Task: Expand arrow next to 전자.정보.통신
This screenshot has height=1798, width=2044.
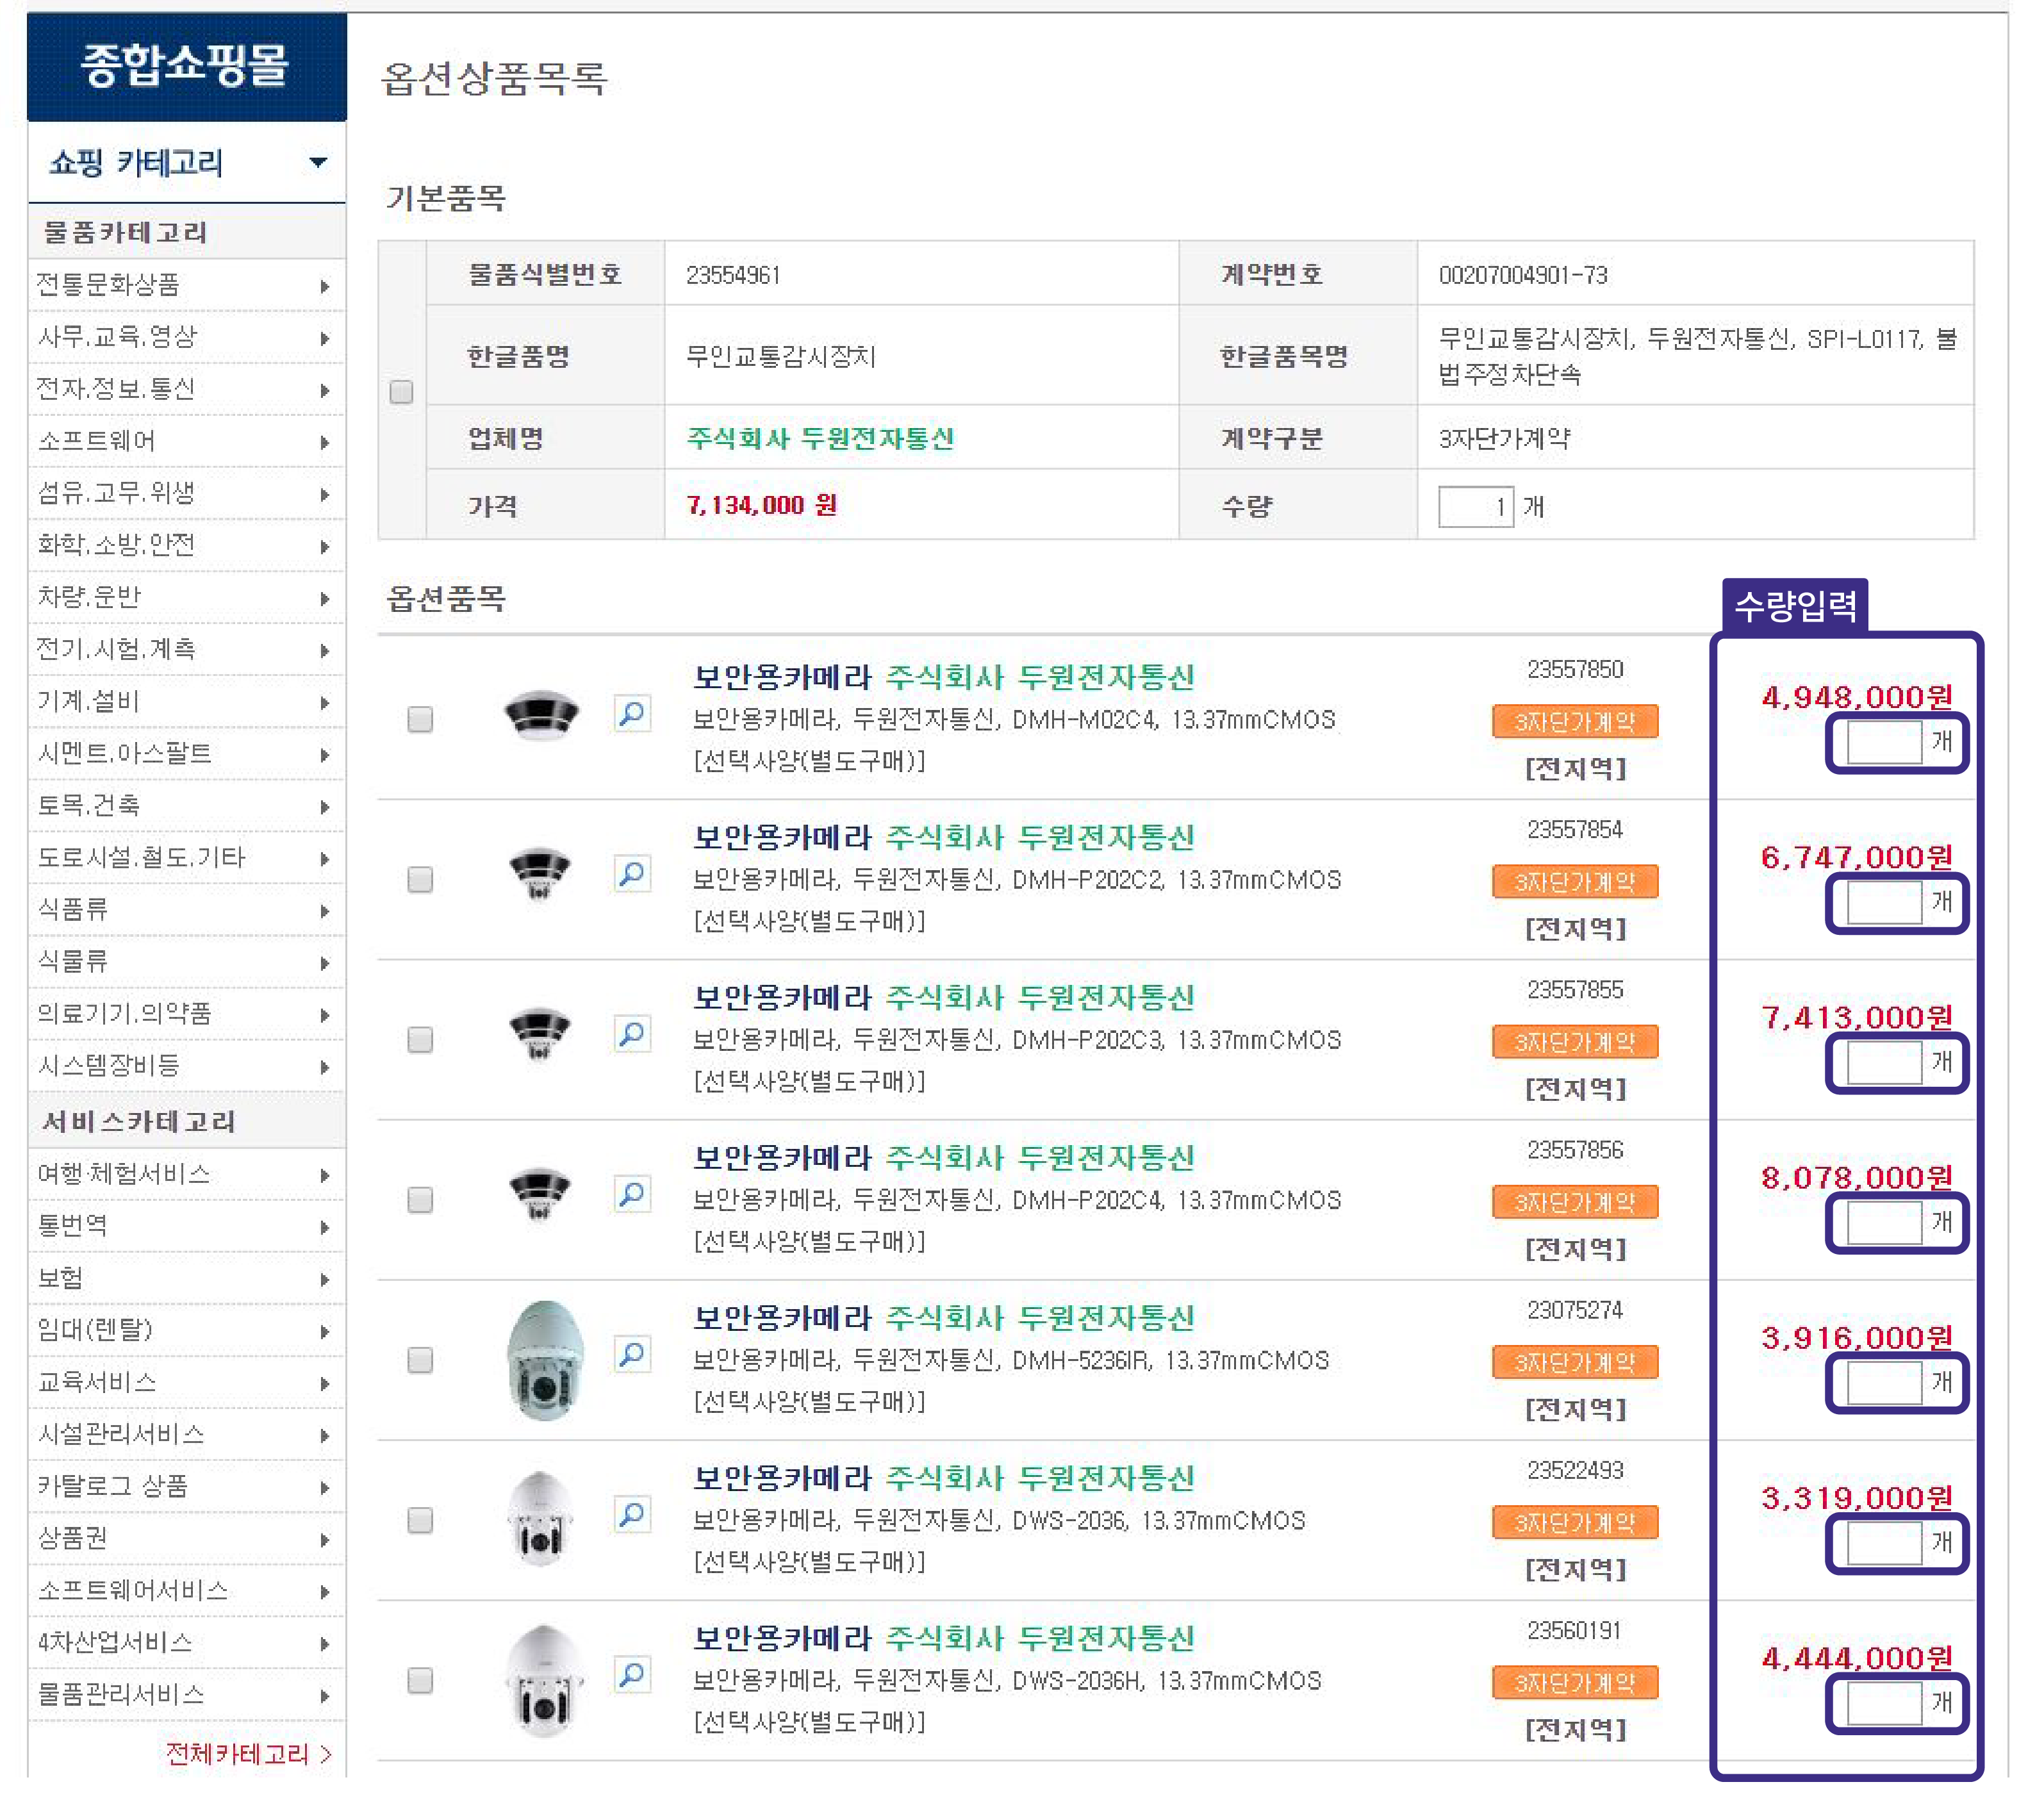Action: pos(325,391)
